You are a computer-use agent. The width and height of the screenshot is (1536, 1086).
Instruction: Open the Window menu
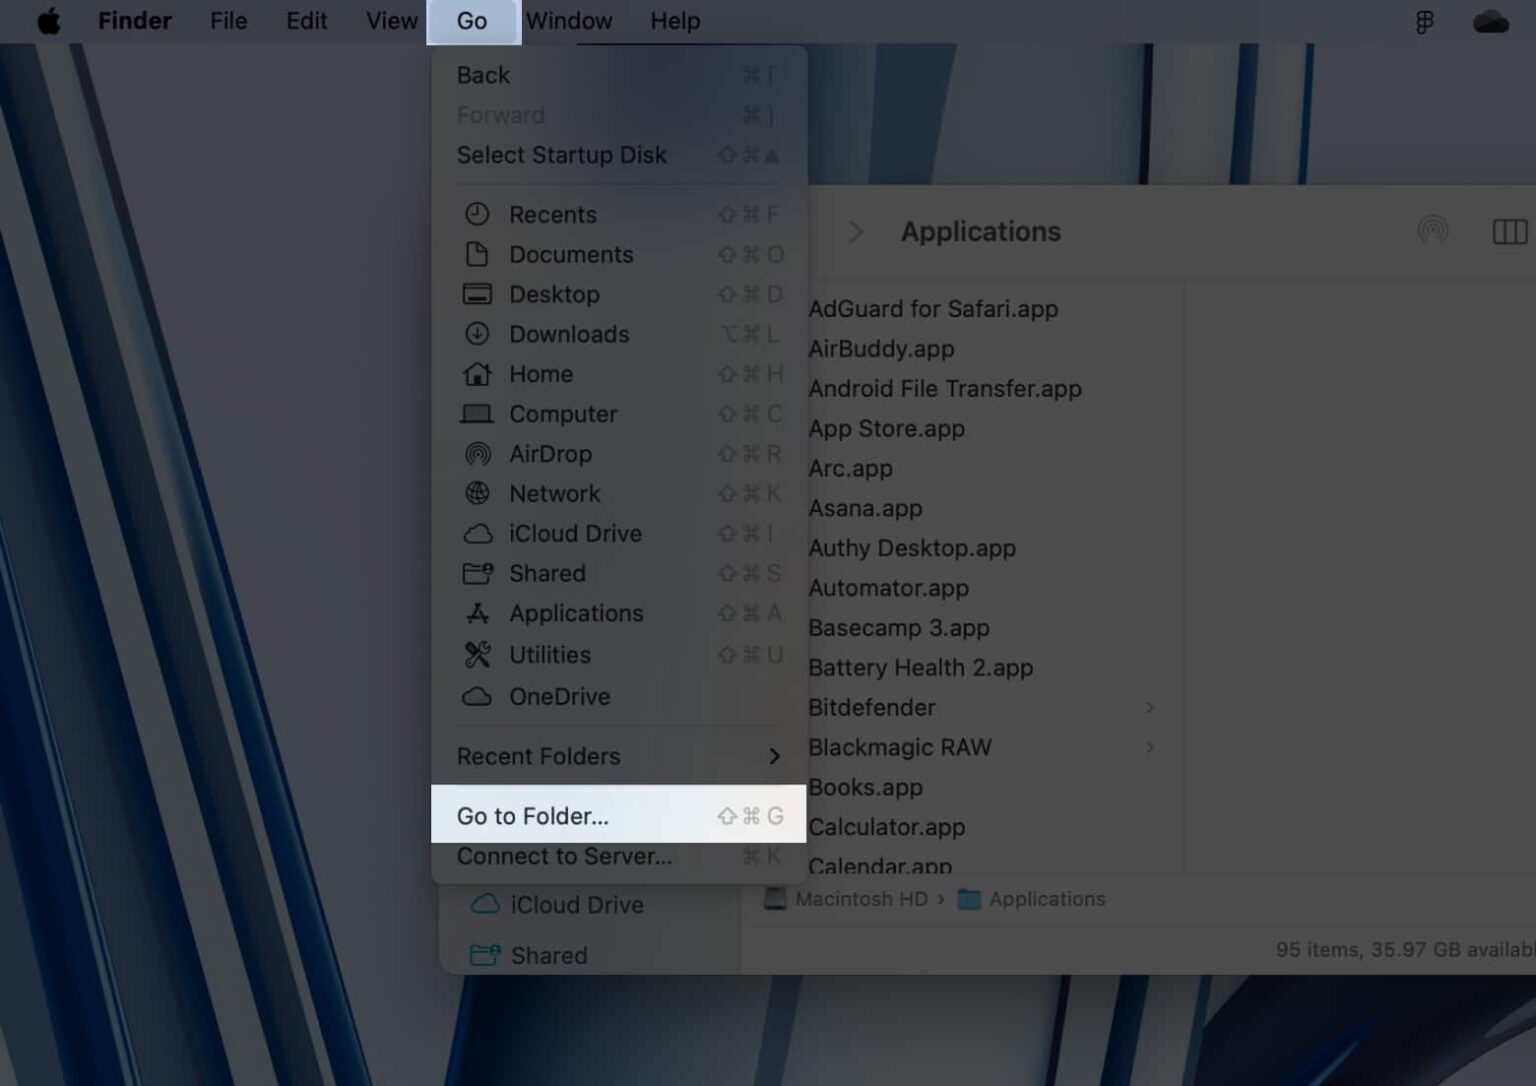pos(568,20)
